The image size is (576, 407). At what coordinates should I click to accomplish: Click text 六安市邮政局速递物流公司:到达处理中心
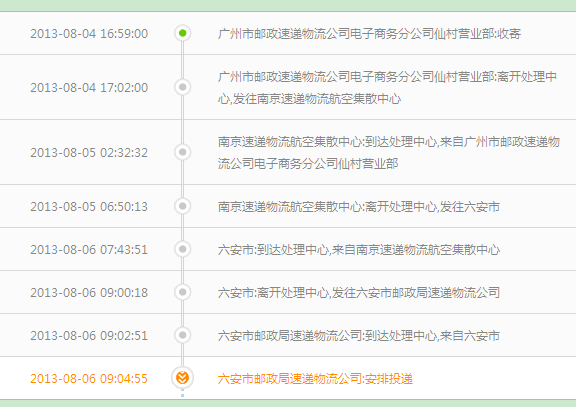tap(327, 336)
